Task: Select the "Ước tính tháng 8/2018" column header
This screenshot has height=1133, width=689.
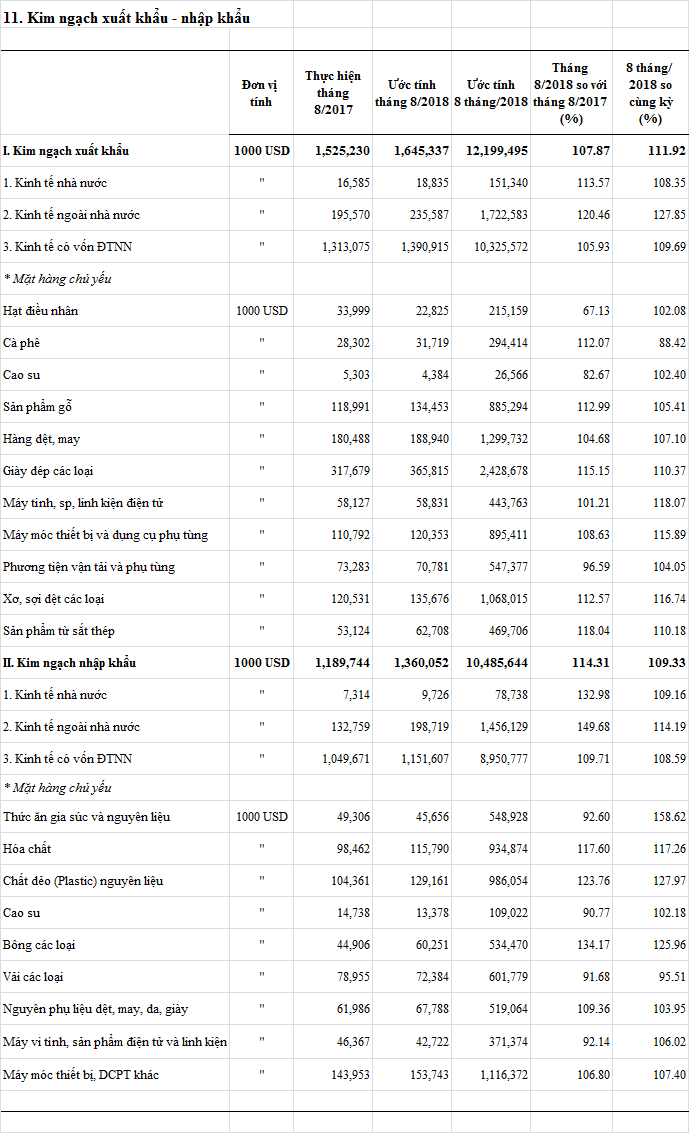Action: click(x=413, y=93)
